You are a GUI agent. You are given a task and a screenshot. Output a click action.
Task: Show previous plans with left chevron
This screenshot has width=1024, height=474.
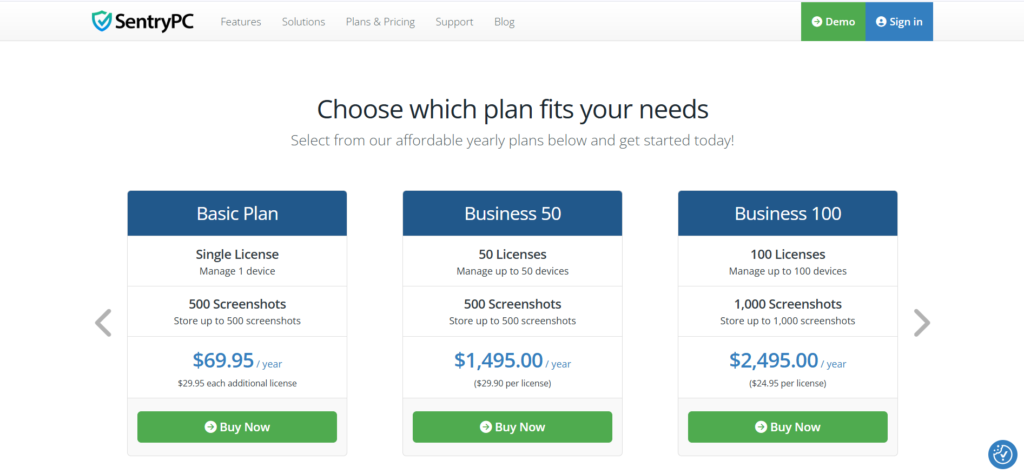(x=103, y=323)
